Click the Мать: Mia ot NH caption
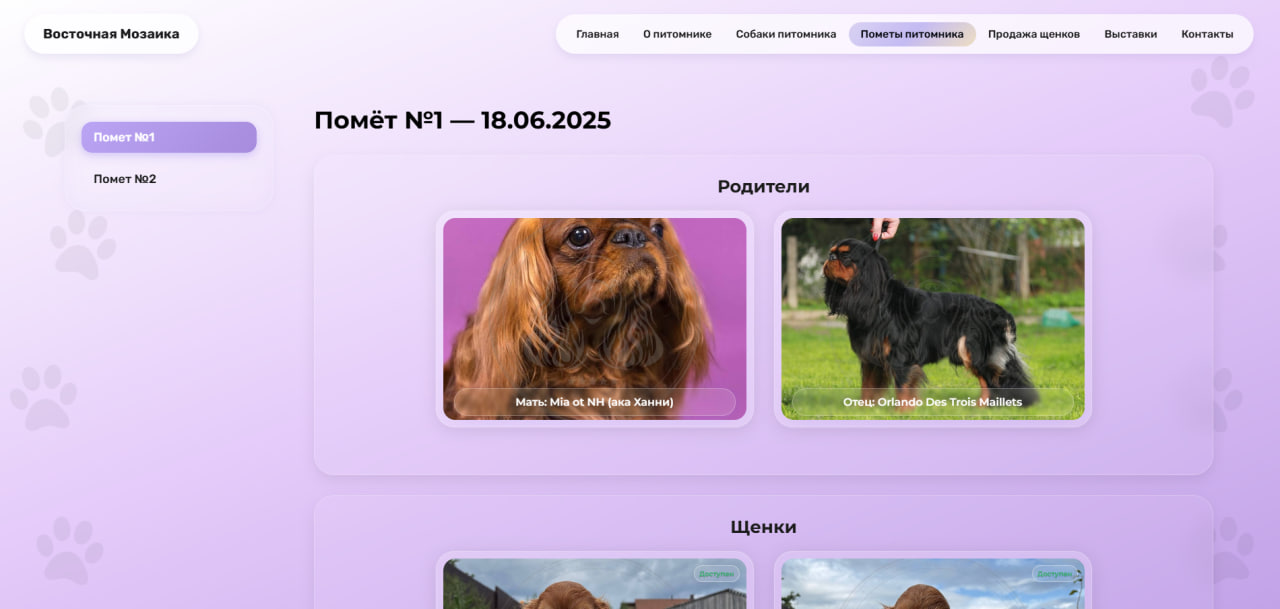Viewport: 1280px width, 609px height. (594, 402)
